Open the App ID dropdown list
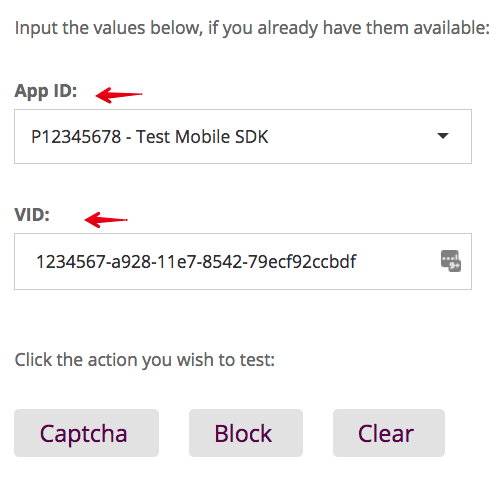 [x=243, y=136]
